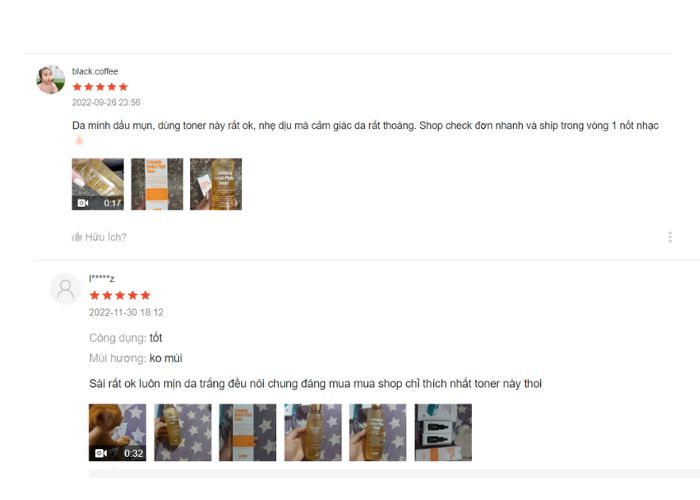
Task: Open the toner bottle with card photo
Action: click(216, 184)
